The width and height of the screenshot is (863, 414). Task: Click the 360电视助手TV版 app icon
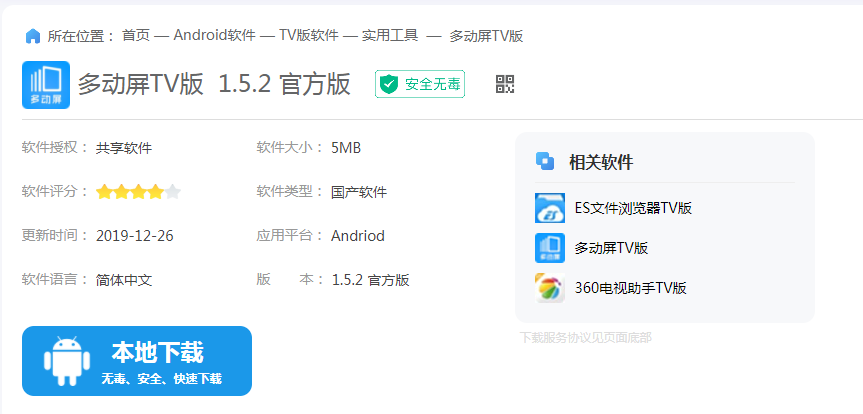pyautogui.click(x=550, y=287)
